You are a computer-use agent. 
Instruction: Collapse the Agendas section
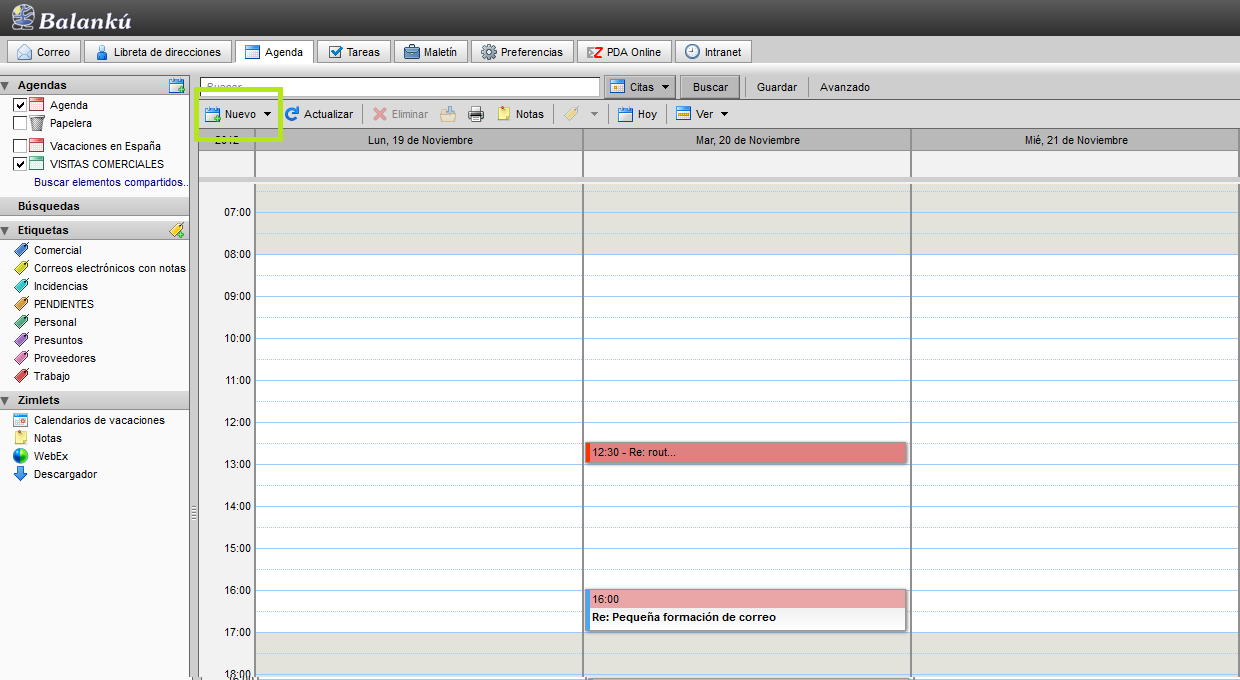pos(5,86)
